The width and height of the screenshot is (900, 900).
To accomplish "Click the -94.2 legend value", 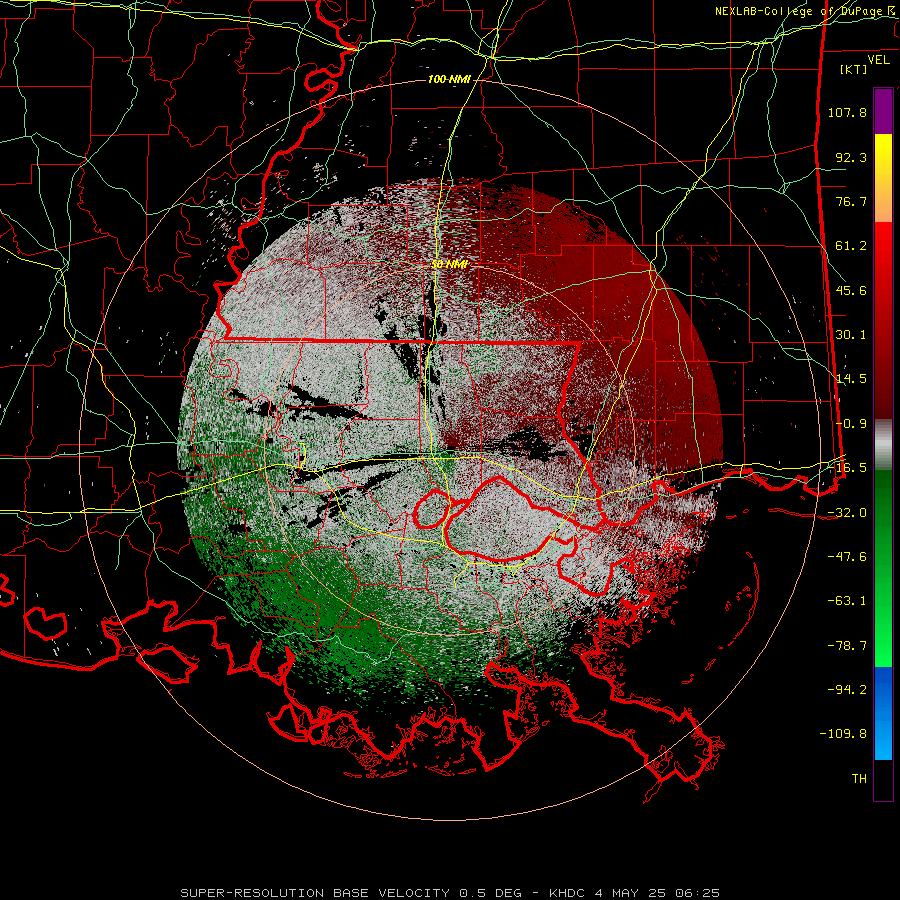I will 847,690.
